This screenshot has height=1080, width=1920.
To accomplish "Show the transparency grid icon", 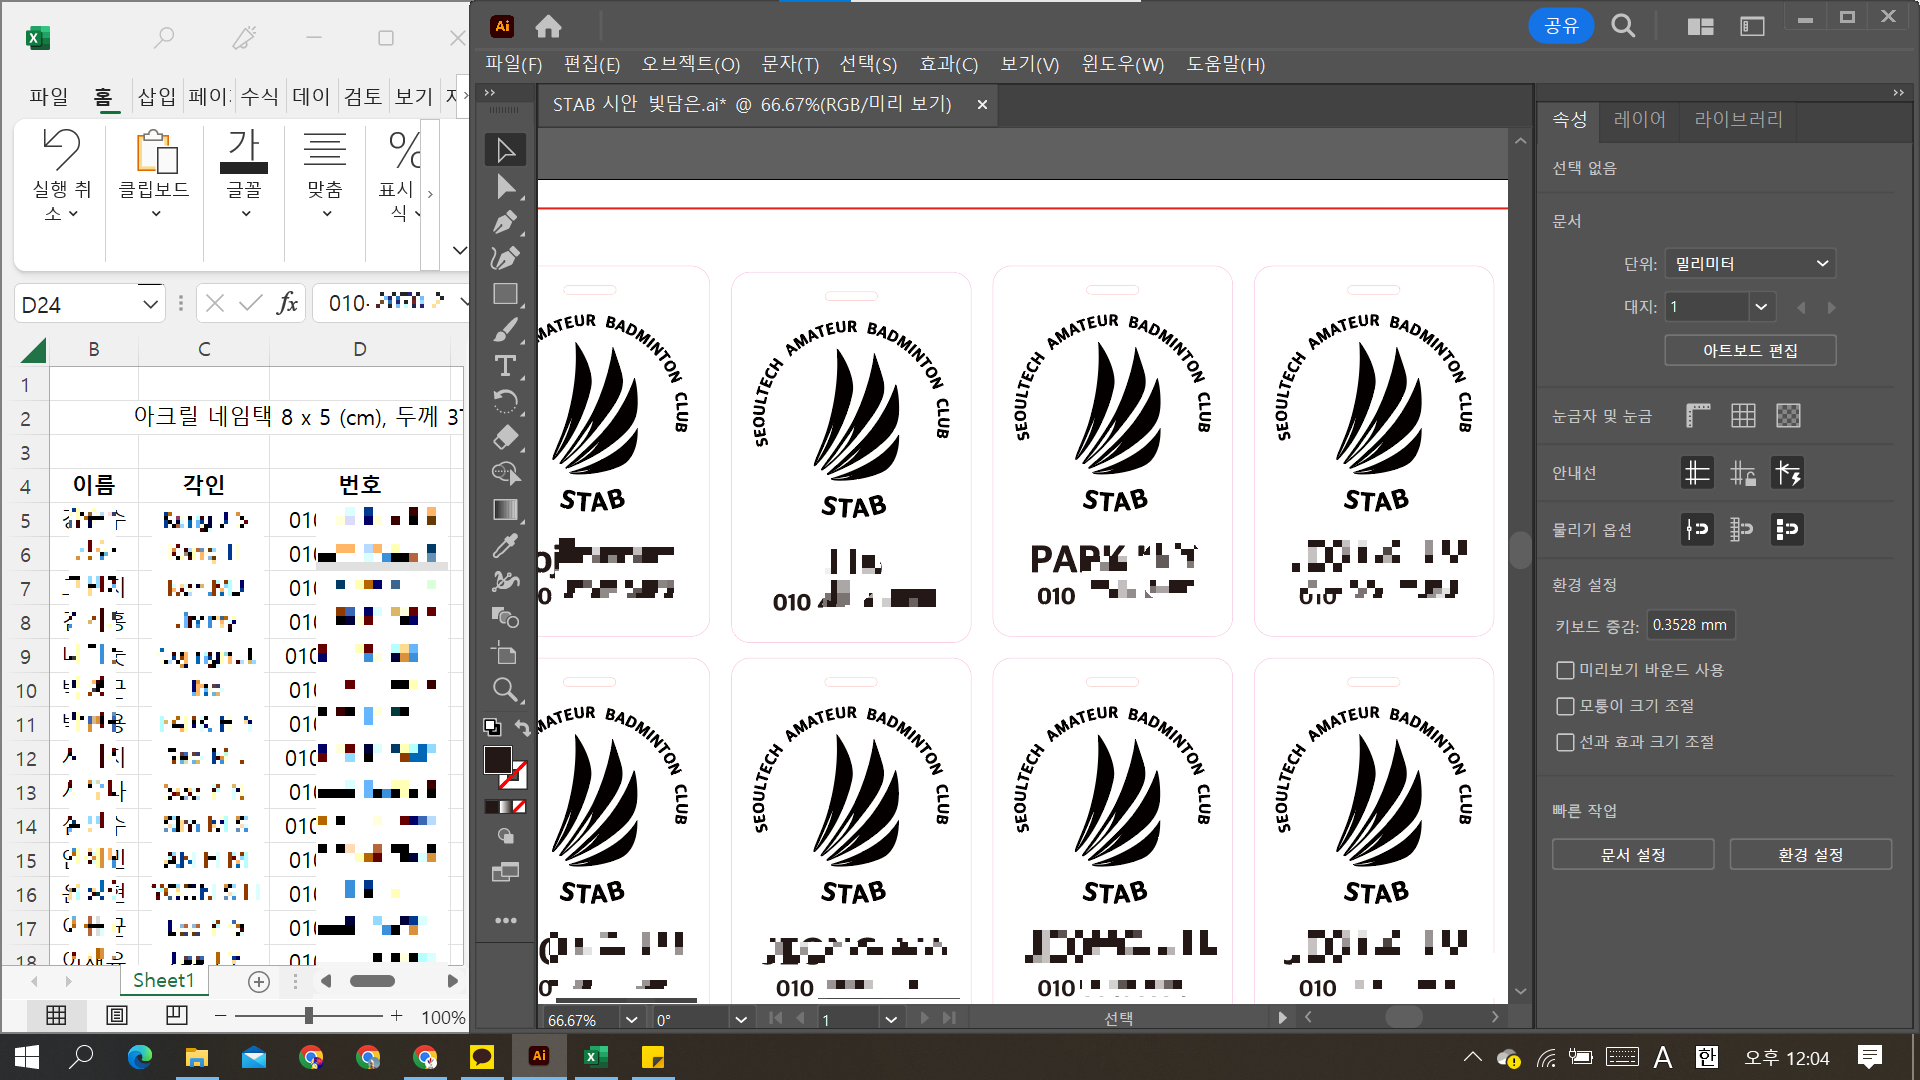I will pos(1788,416).
